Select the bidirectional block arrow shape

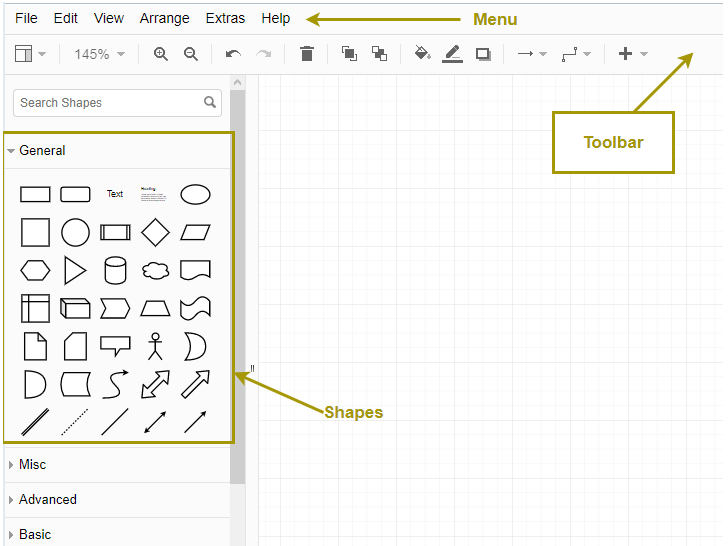tap(155, 384)
